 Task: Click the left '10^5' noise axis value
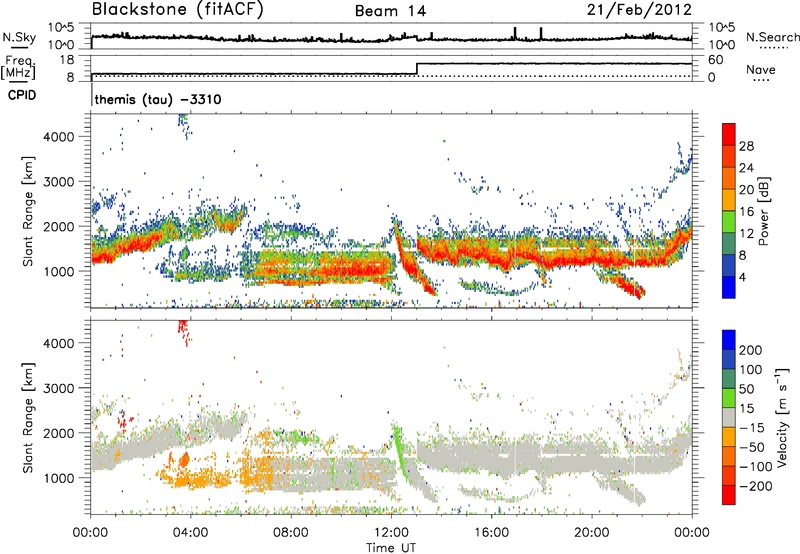(x=61, y=27)
